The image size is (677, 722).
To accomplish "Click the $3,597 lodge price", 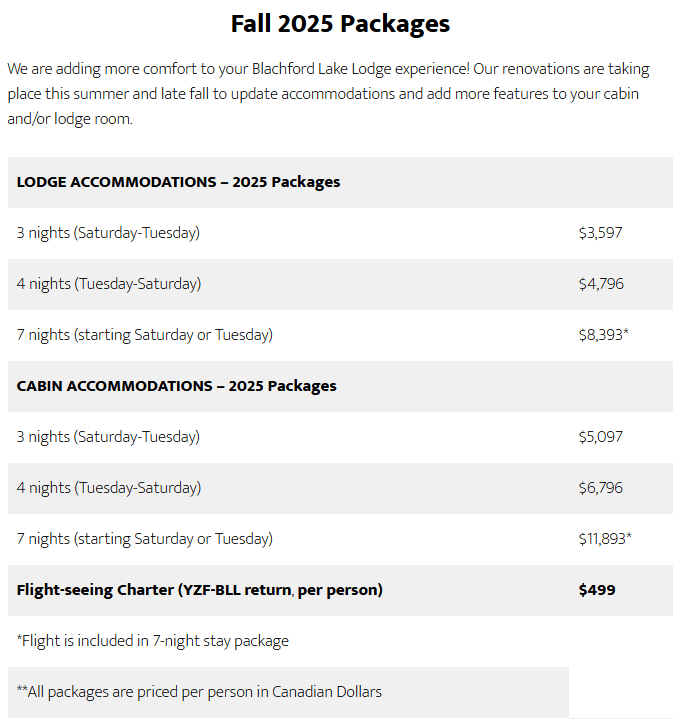I will (600, 233).
